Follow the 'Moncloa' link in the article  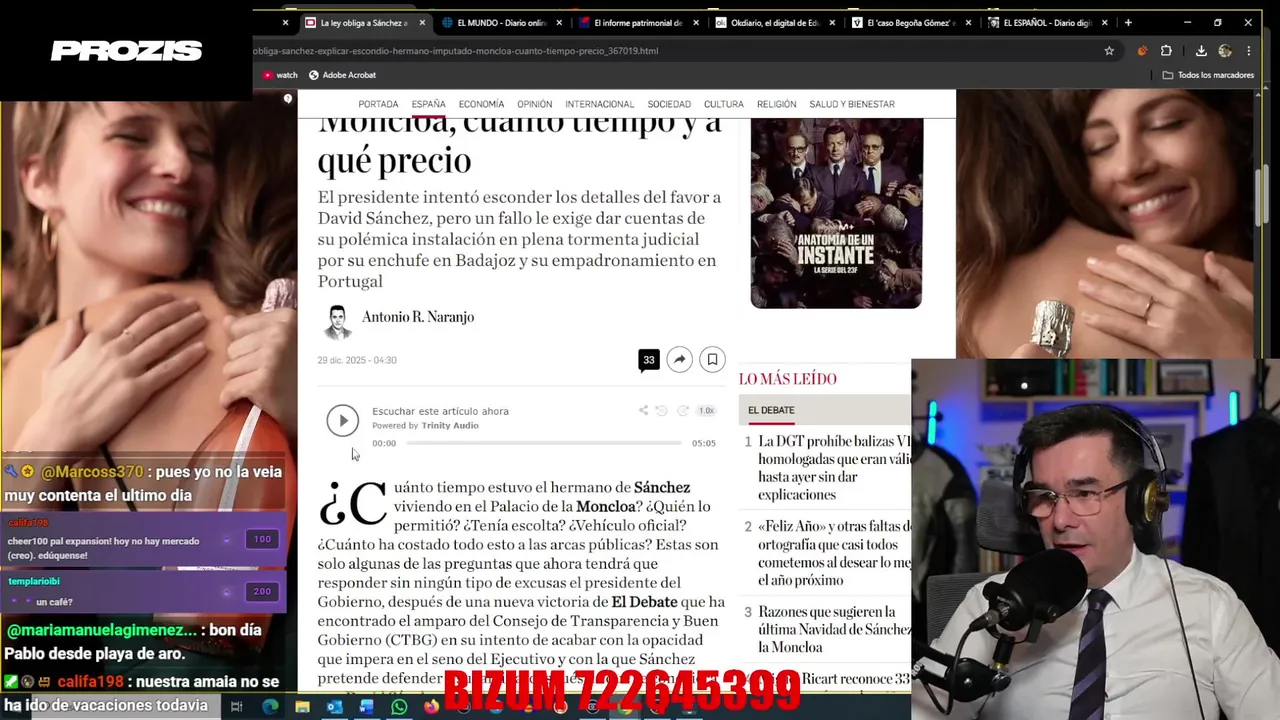pos(606,506)
